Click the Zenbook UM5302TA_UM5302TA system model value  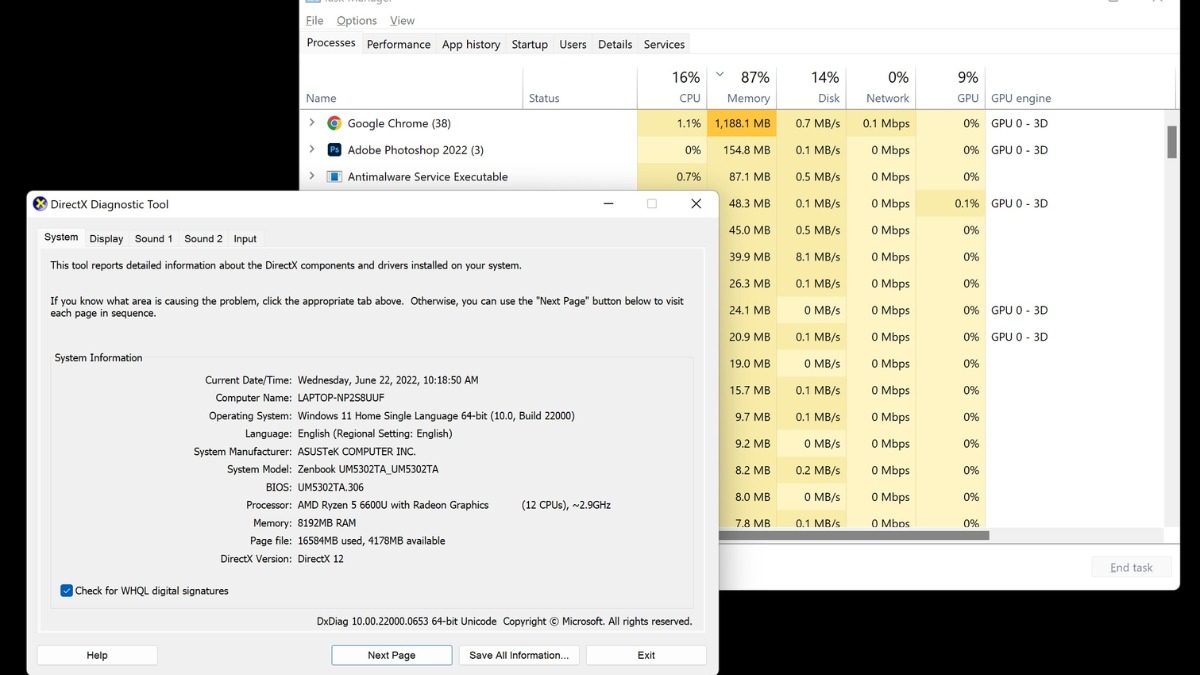(x=368, y=469)
